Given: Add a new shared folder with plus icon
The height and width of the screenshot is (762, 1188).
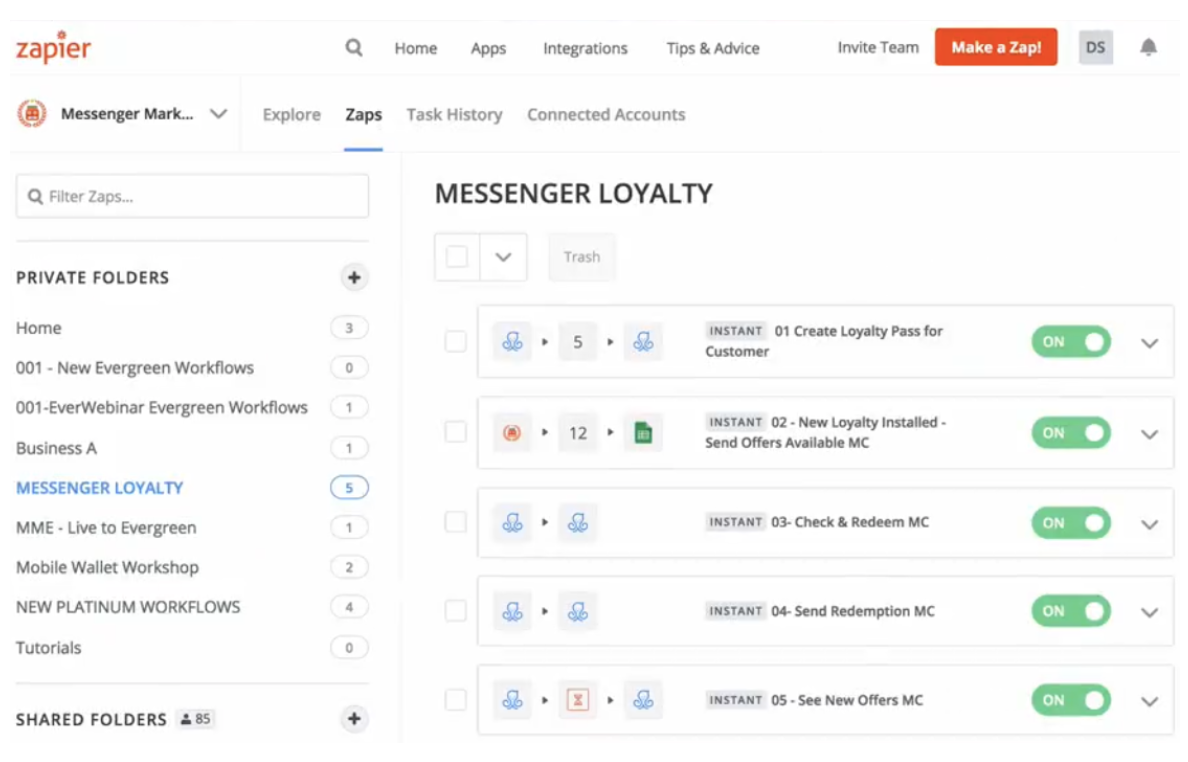Looking at the screenshot, I should pyautogui.click(x=354, y=719).
